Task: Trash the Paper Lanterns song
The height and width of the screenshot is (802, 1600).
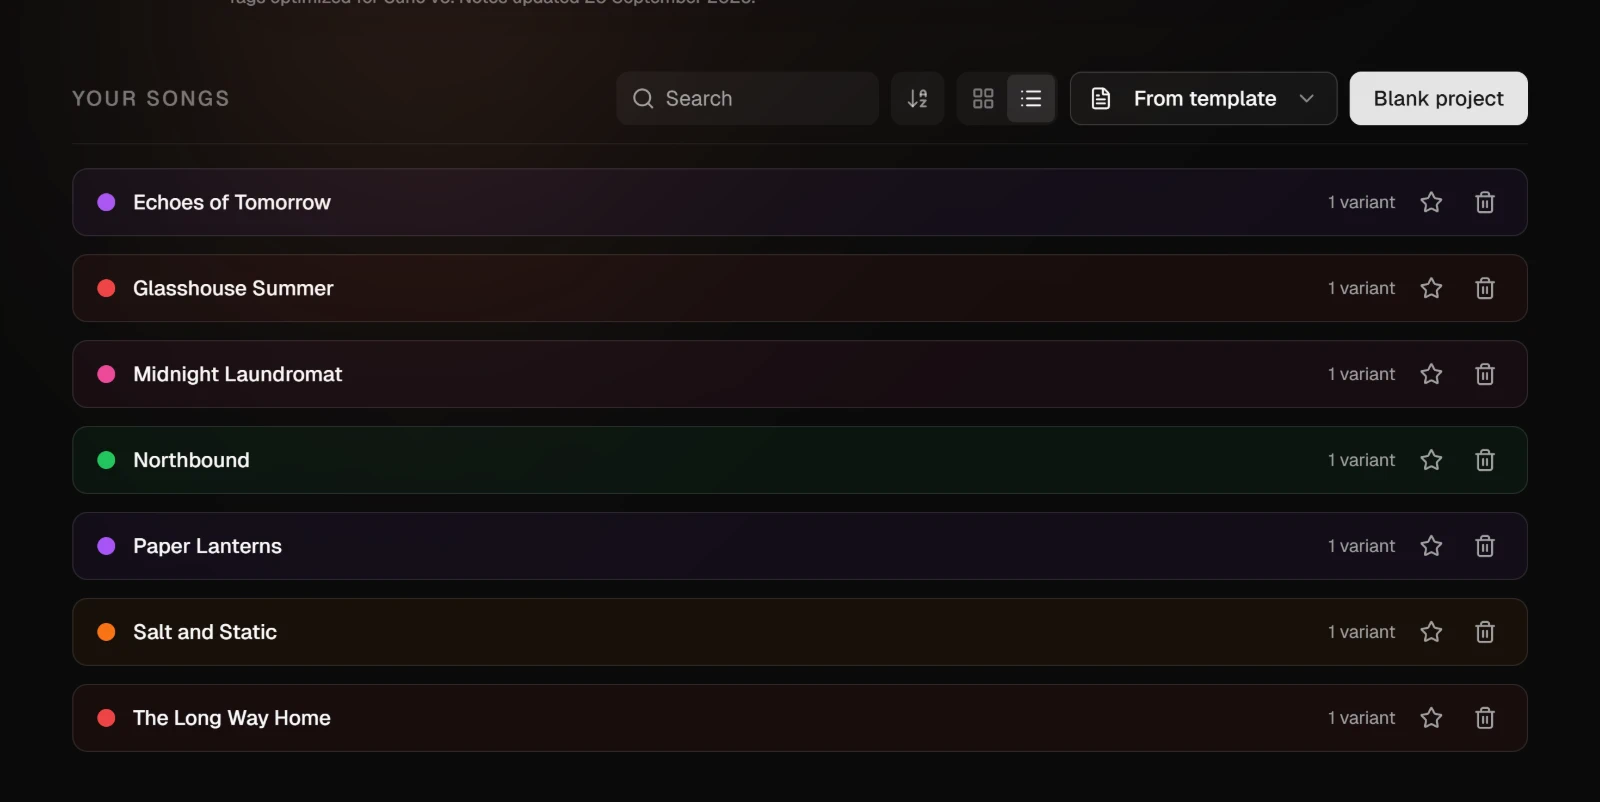Action: click(1485, 546)
